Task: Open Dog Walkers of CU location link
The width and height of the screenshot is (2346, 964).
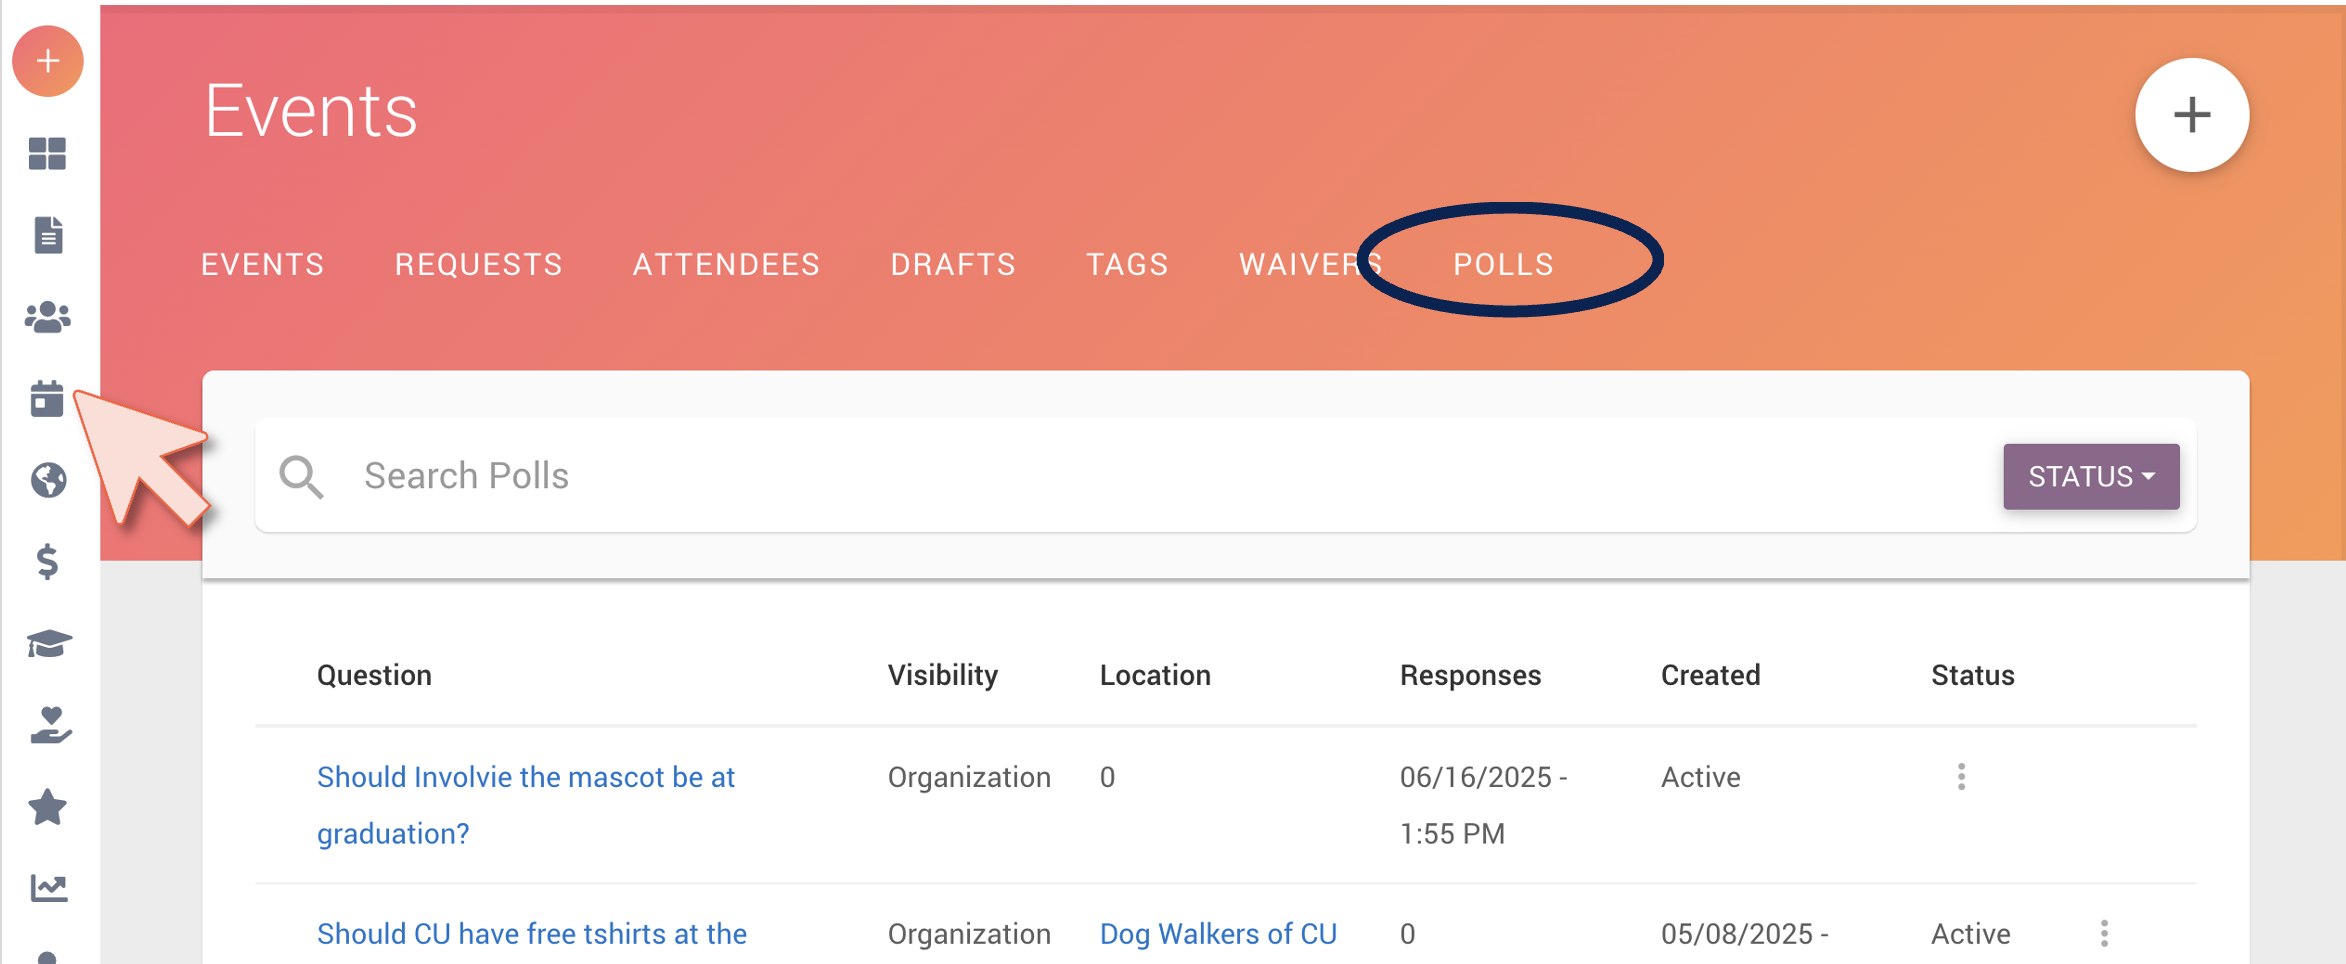Action: pos(1218,934)
